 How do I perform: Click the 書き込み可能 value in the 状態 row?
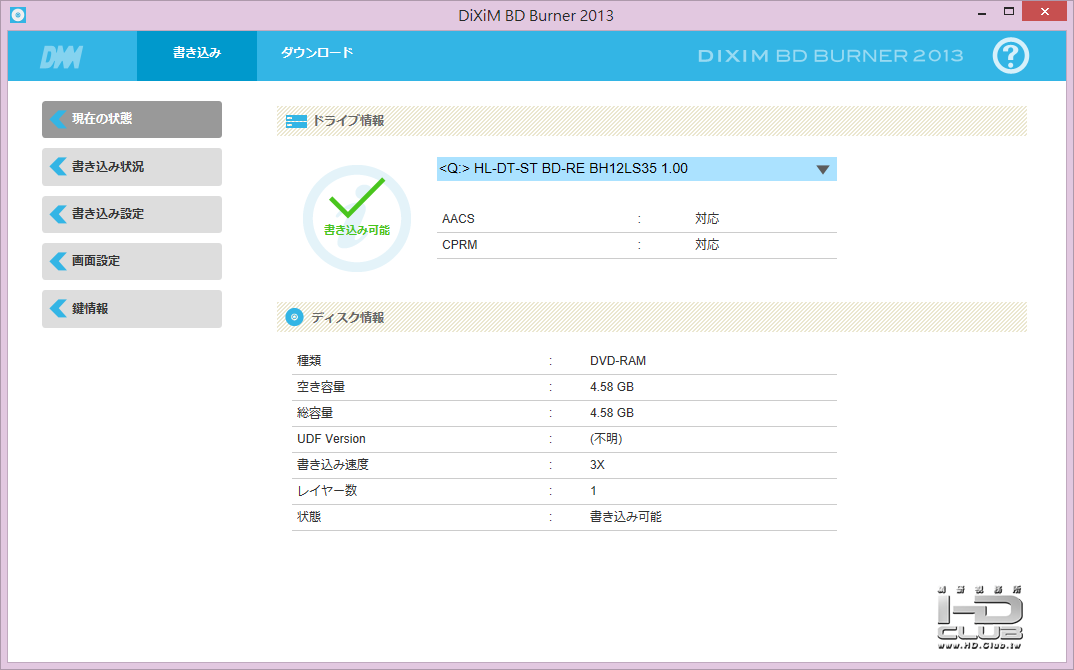626,517
